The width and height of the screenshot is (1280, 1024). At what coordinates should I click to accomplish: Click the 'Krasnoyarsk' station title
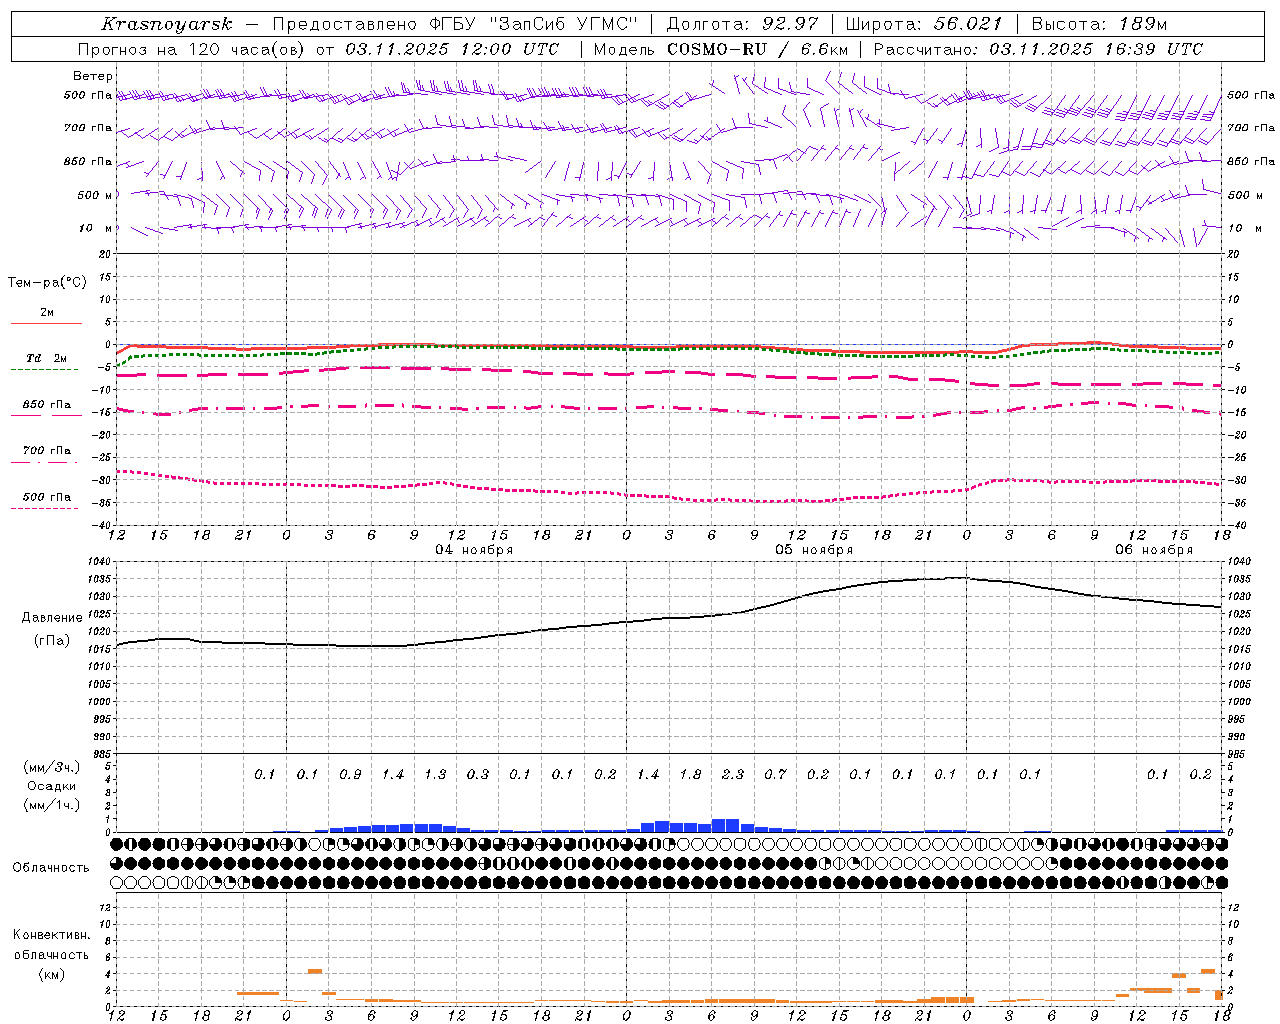pos(167,24)
